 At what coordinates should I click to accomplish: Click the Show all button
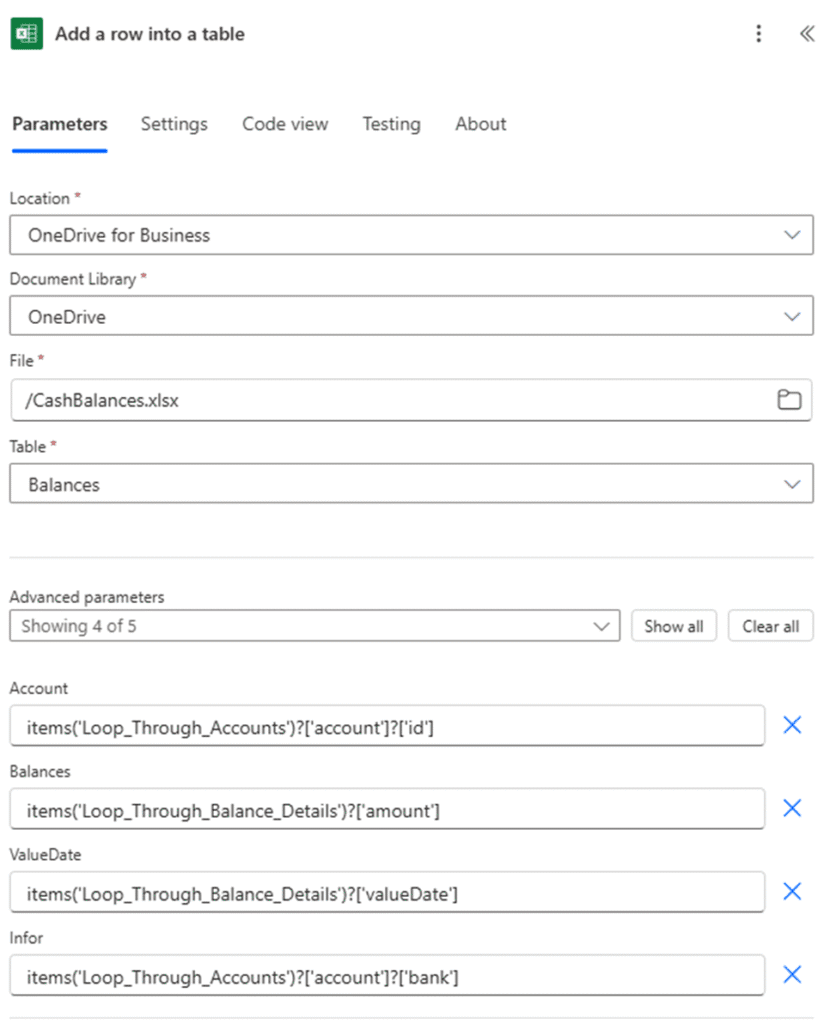pyautogui.click(x=673, y=626)
